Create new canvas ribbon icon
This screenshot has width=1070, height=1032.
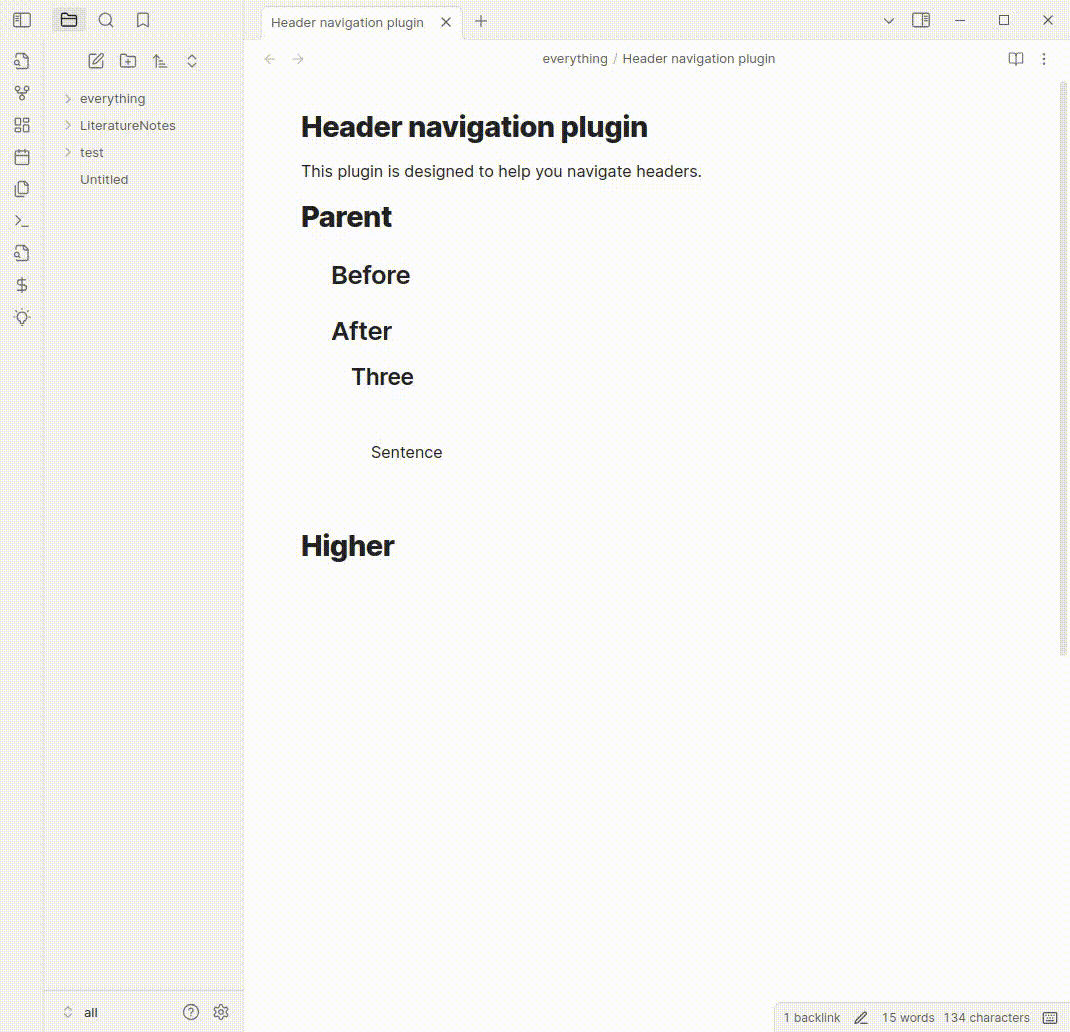point(22,125)
